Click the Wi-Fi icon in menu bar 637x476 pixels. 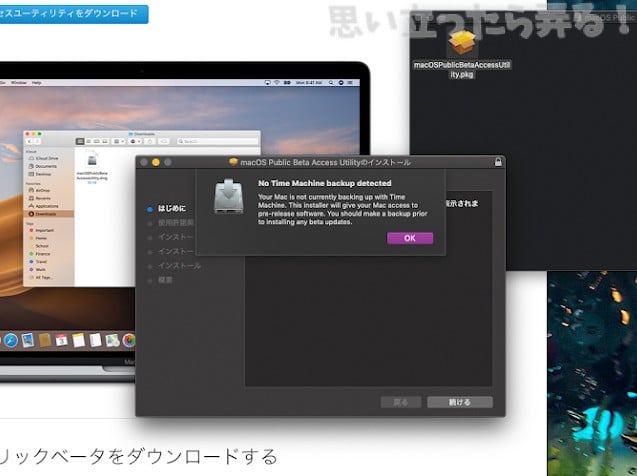point(277,82)
